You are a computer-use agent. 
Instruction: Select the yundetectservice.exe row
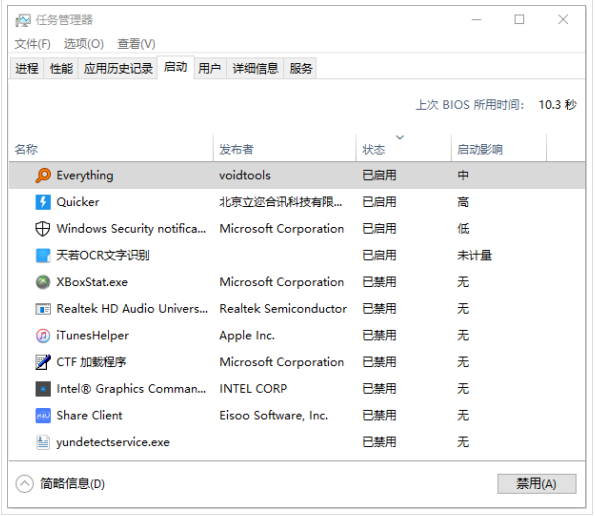[297, 442]
